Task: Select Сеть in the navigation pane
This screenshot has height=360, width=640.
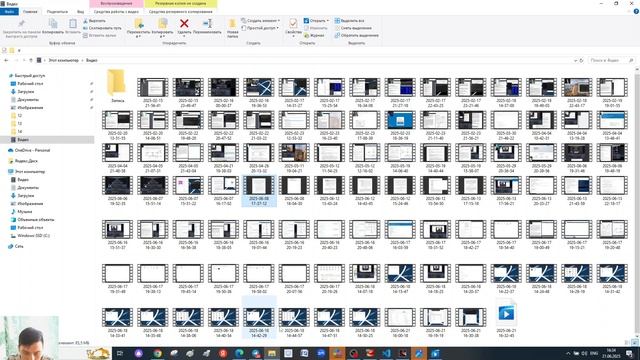Action: [x=18, y=247]
